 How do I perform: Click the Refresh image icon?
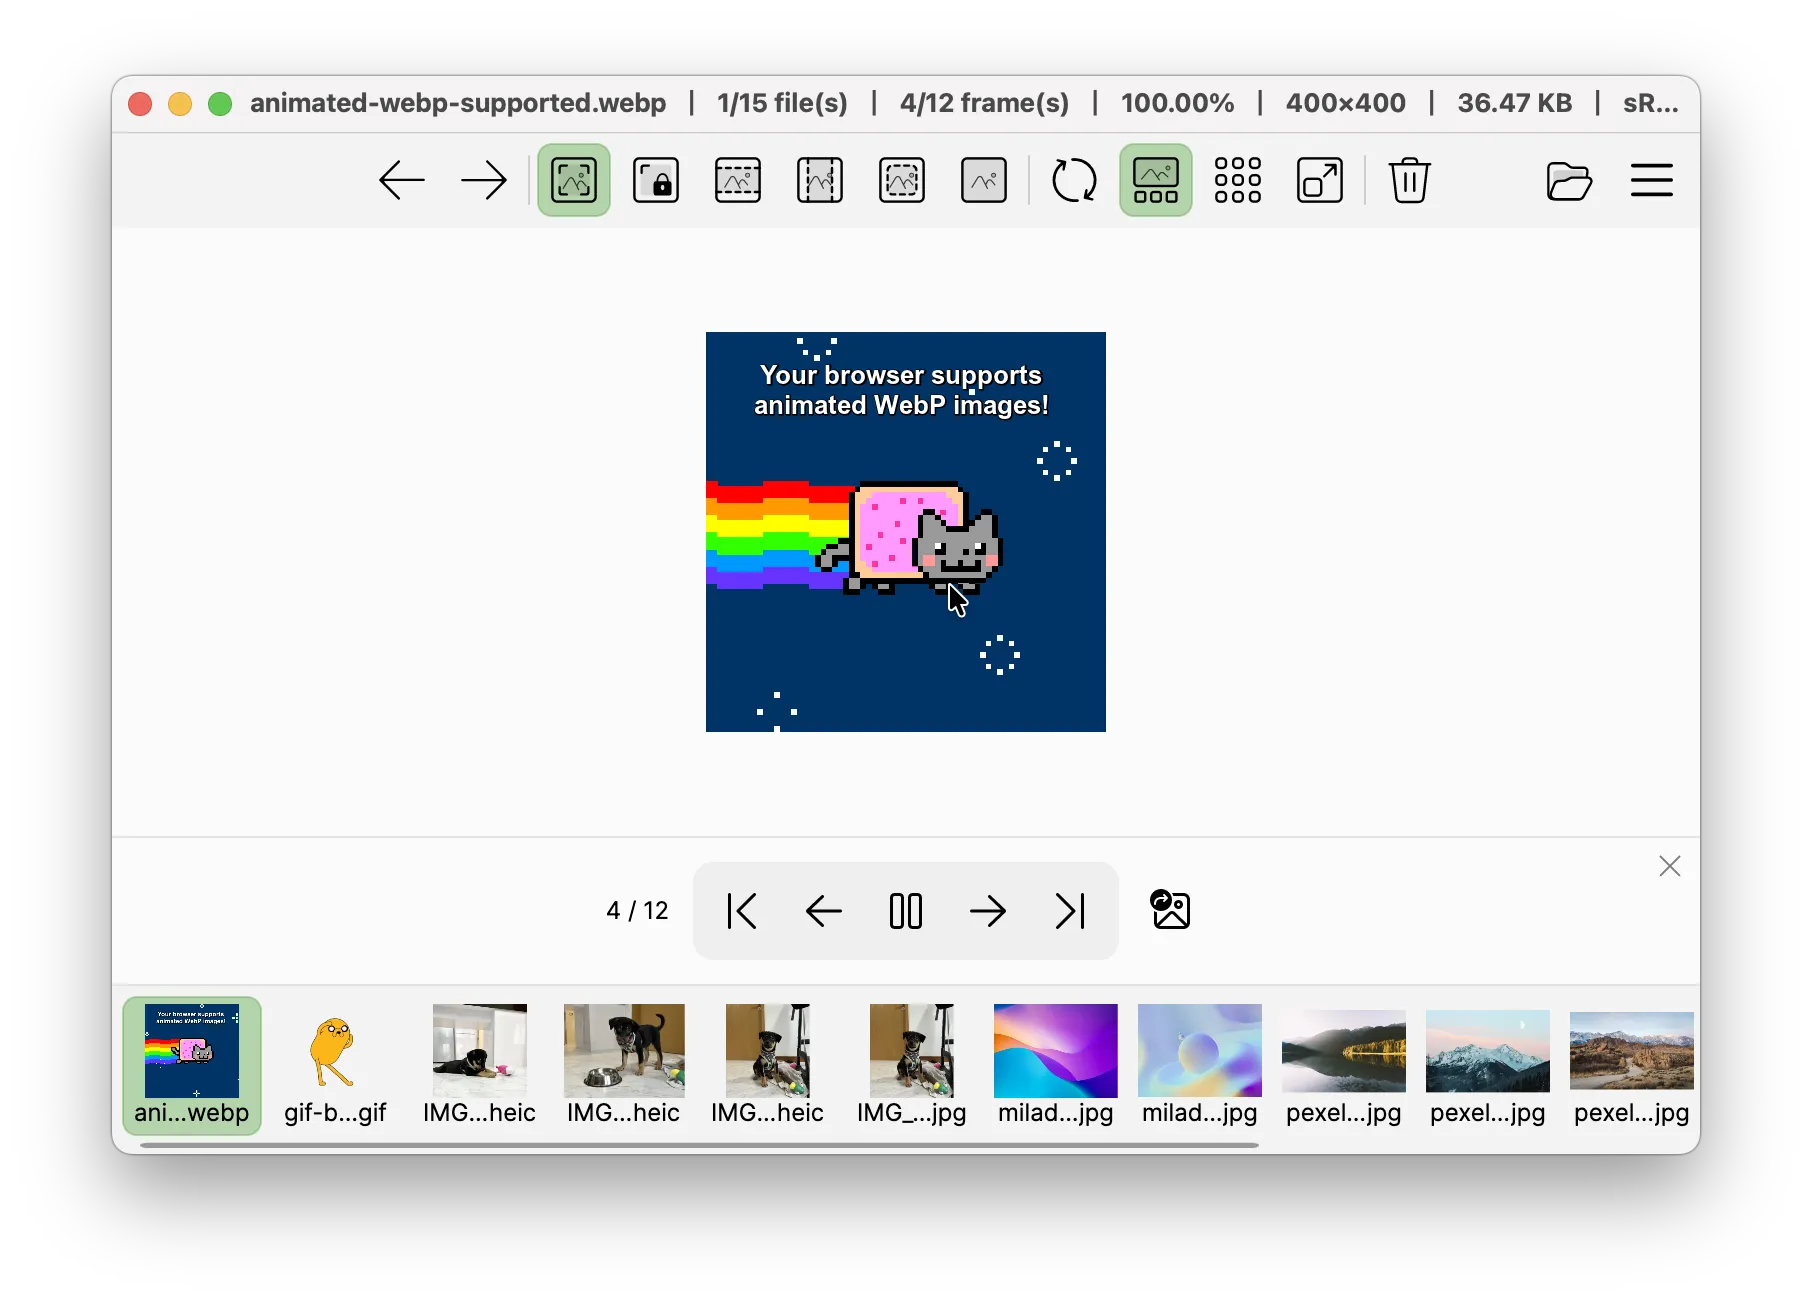coord(1075,181)
